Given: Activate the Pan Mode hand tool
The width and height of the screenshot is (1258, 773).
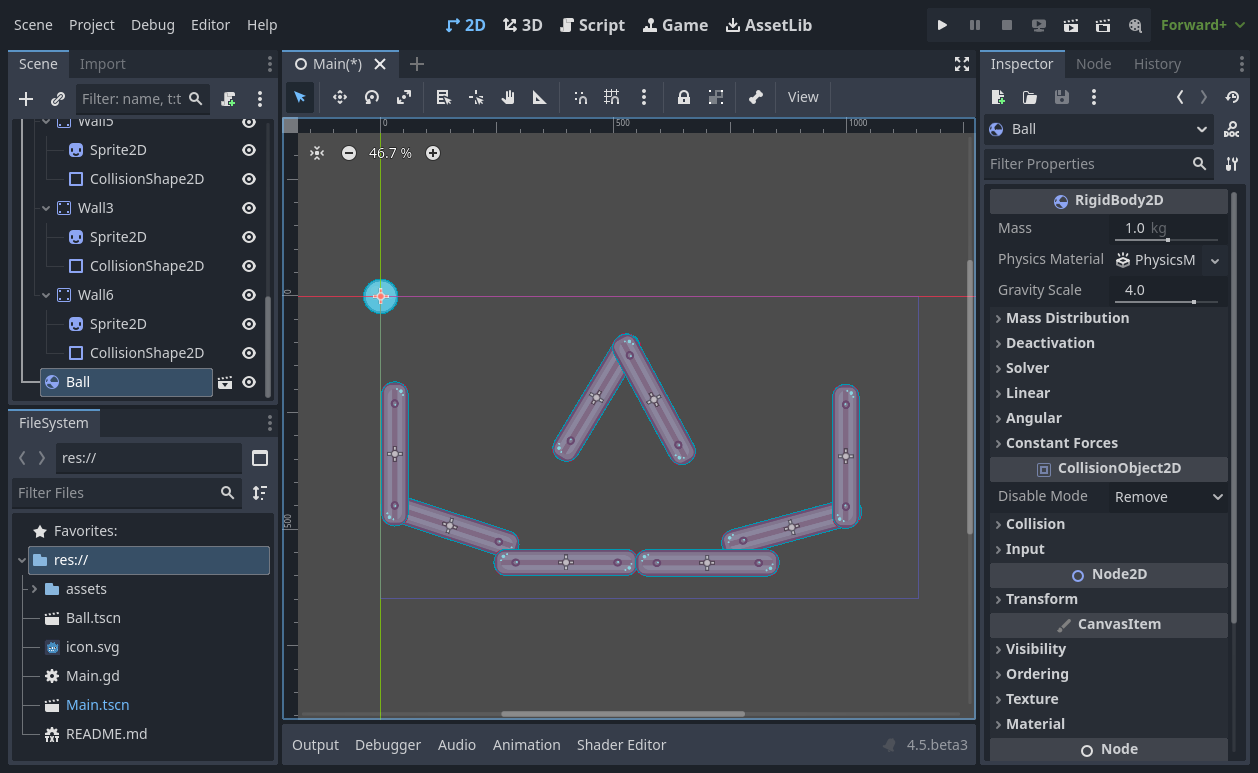Looking at the screenshot, I should 508,97.
